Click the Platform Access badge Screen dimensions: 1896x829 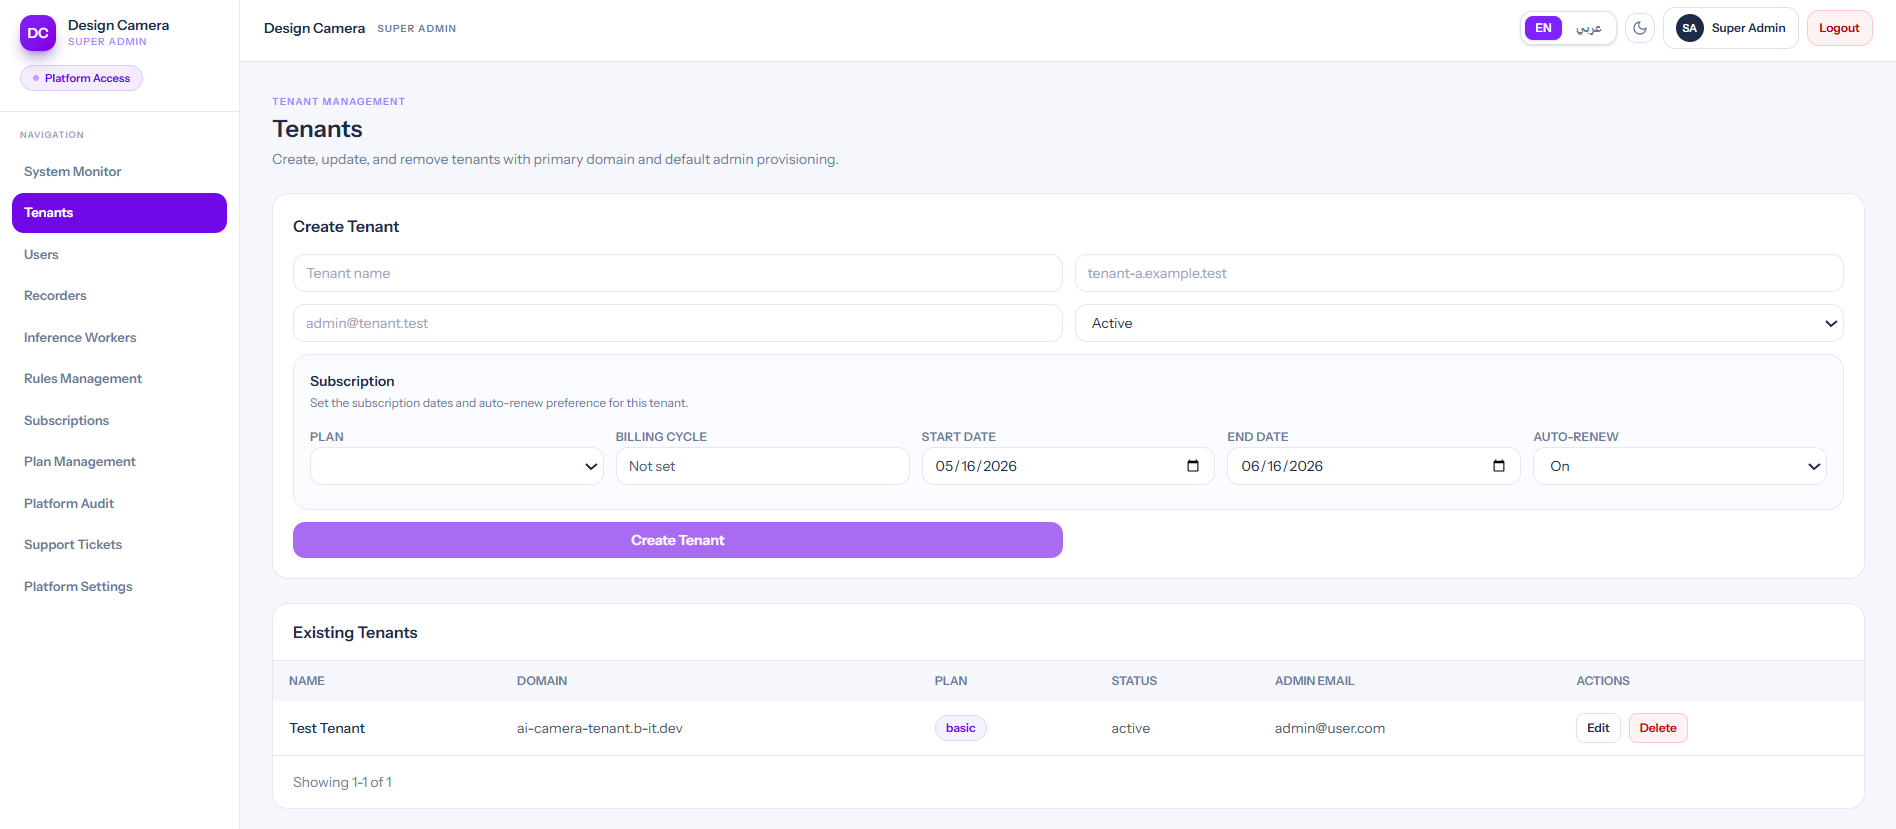tap(81, 78)
